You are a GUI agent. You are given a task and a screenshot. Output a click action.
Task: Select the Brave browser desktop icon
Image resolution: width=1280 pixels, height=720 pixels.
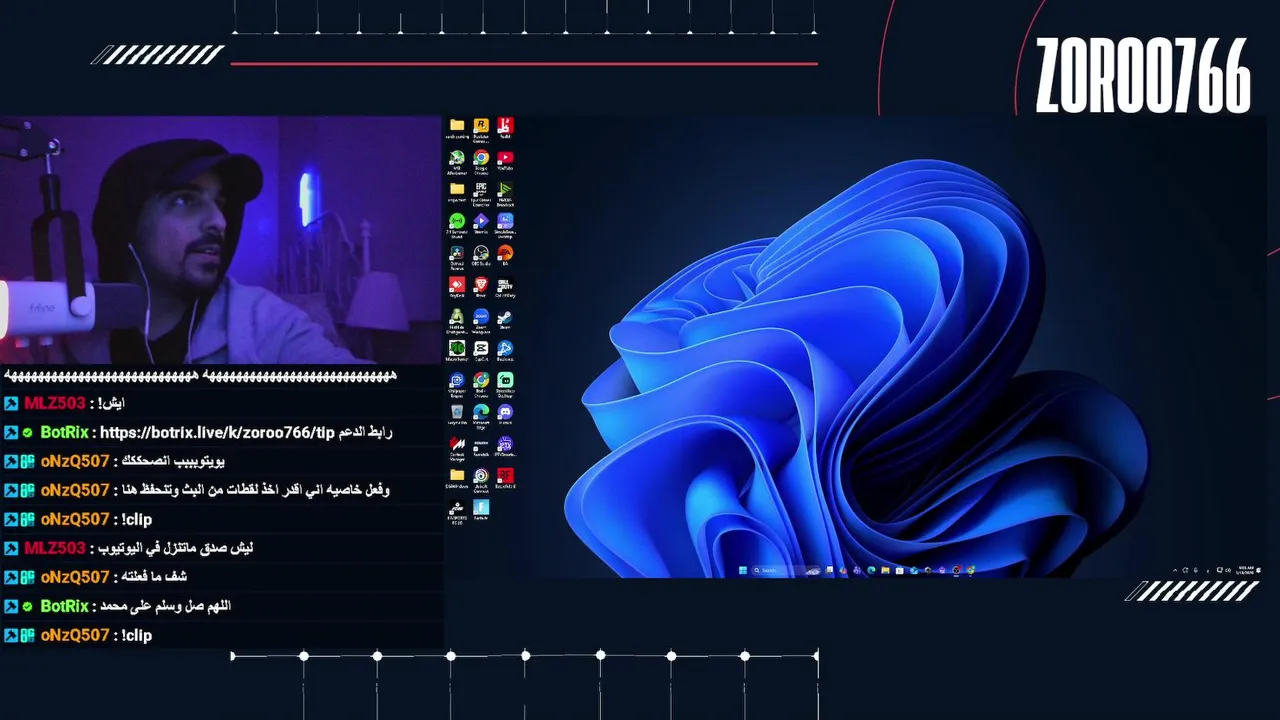[x=481, y=288]
